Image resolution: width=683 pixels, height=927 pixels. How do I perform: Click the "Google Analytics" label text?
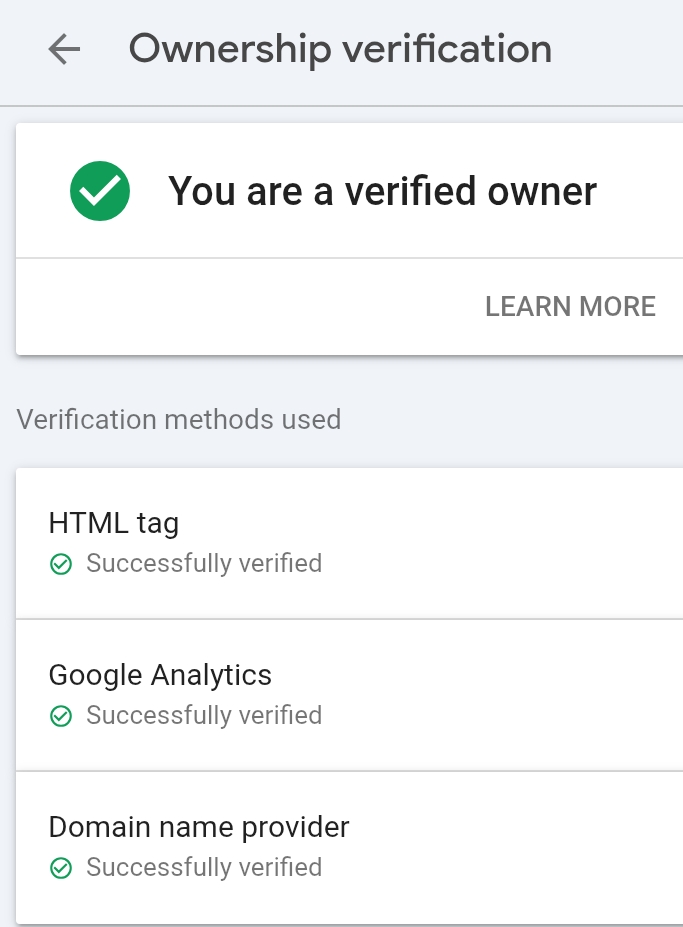(x=160, y=675)
